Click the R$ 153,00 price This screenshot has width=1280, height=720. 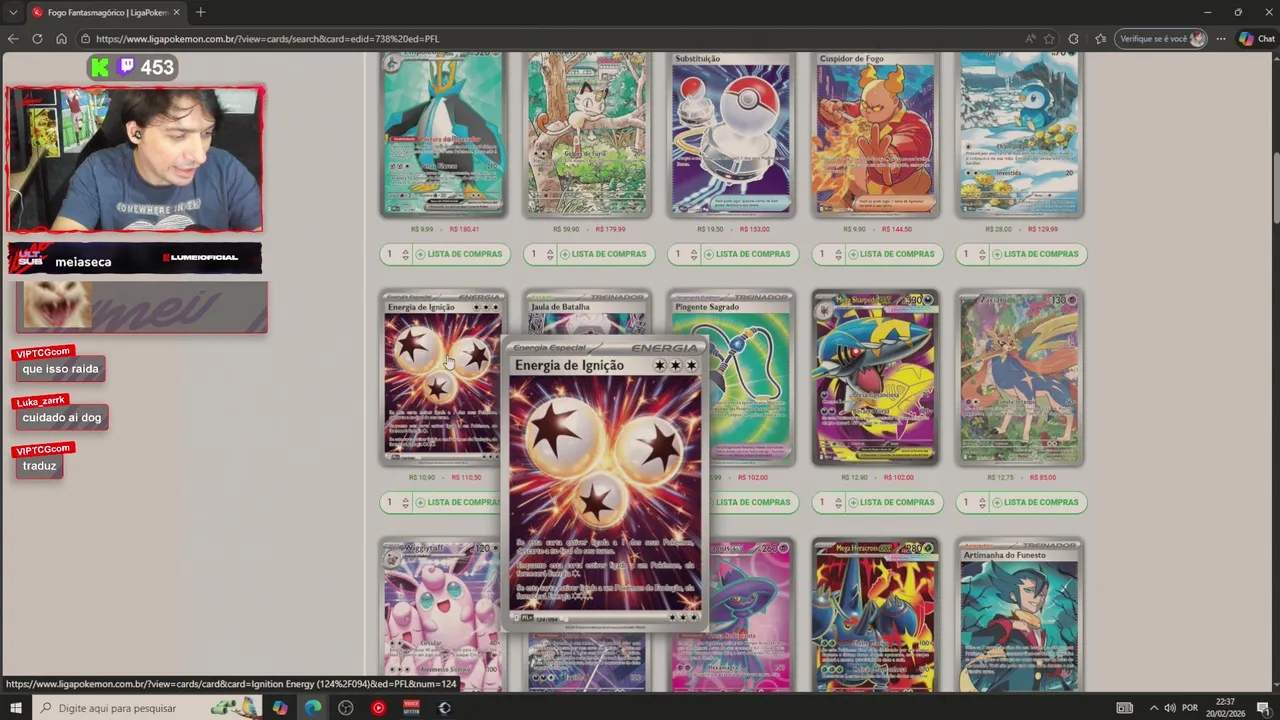755,229
